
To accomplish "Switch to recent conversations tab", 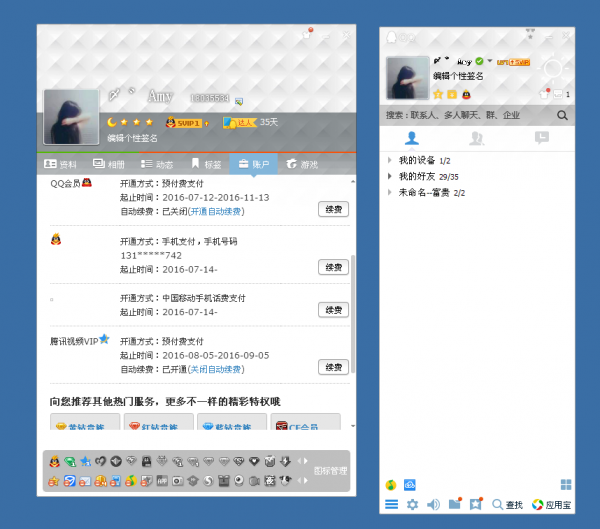I will 542,138.
